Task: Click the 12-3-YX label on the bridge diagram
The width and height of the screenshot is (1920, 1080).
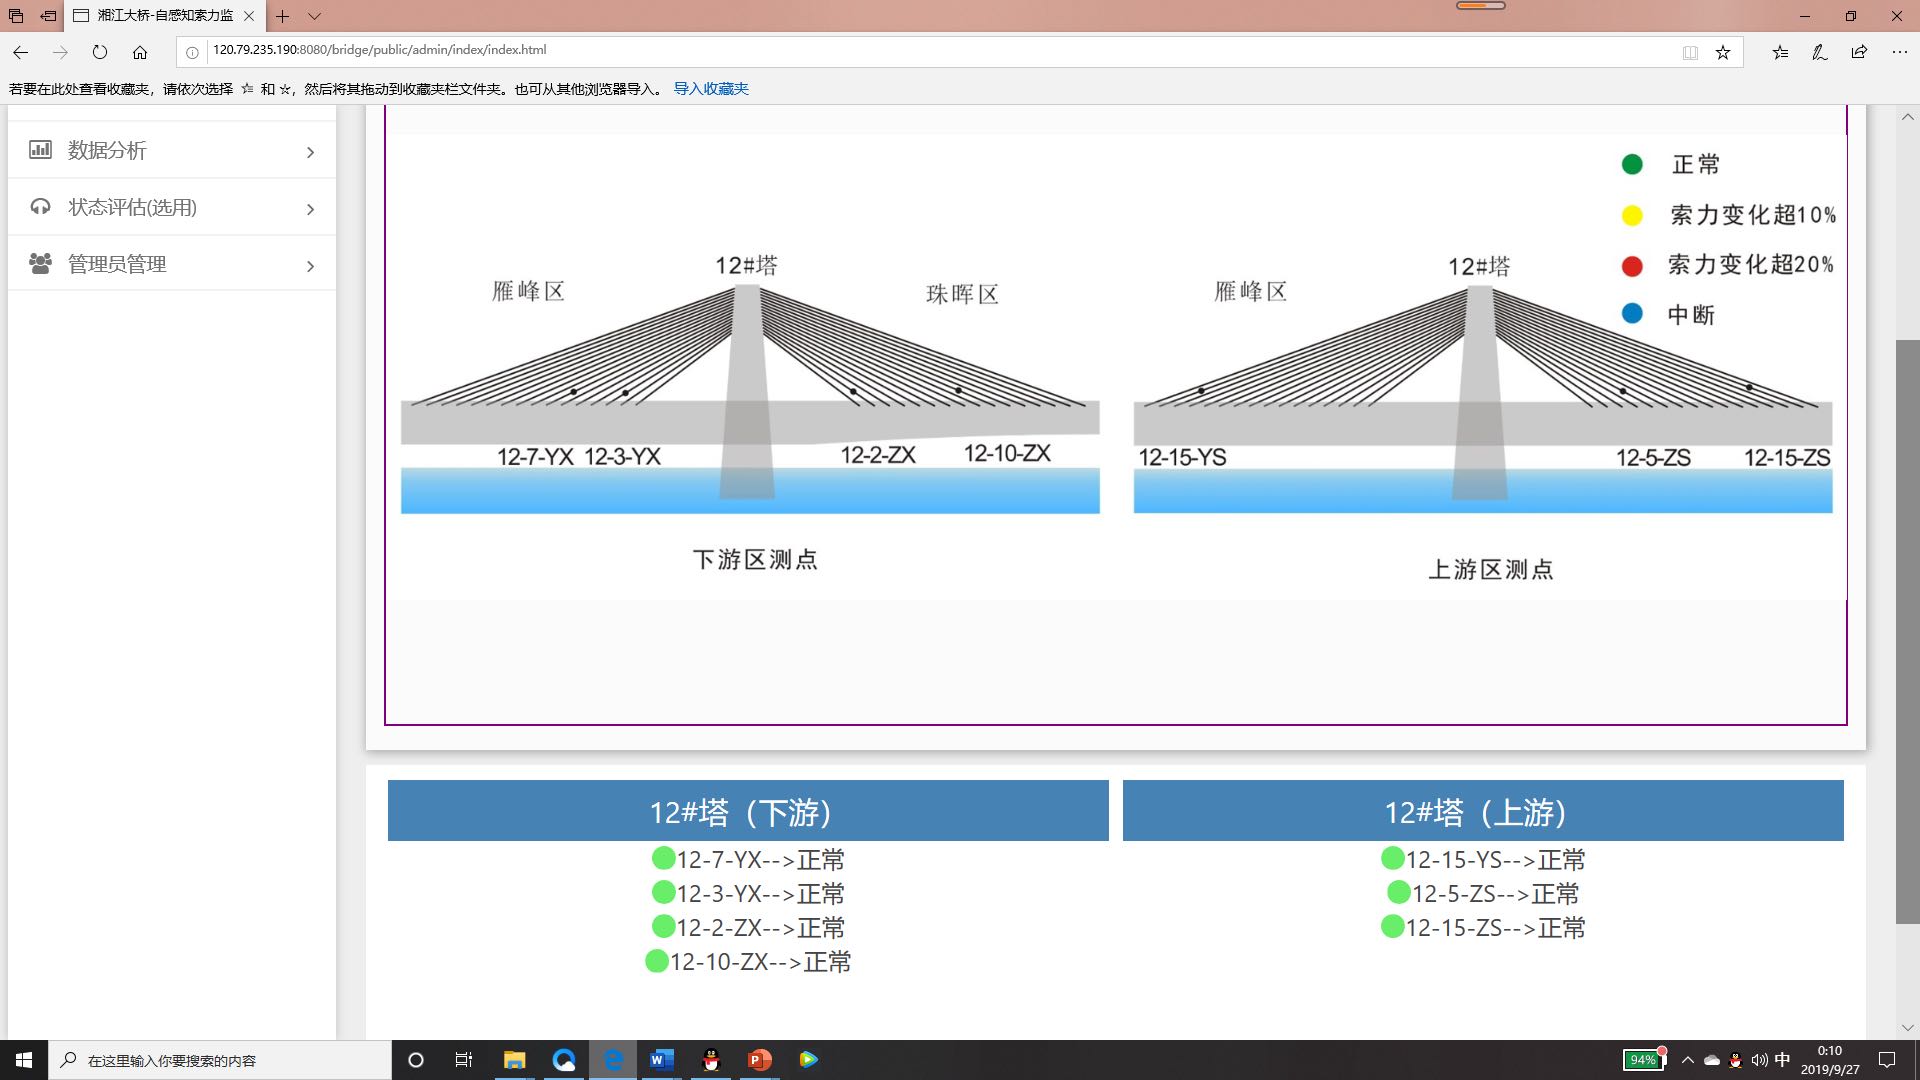Action: pyautogui.click(x=622, y=457)
